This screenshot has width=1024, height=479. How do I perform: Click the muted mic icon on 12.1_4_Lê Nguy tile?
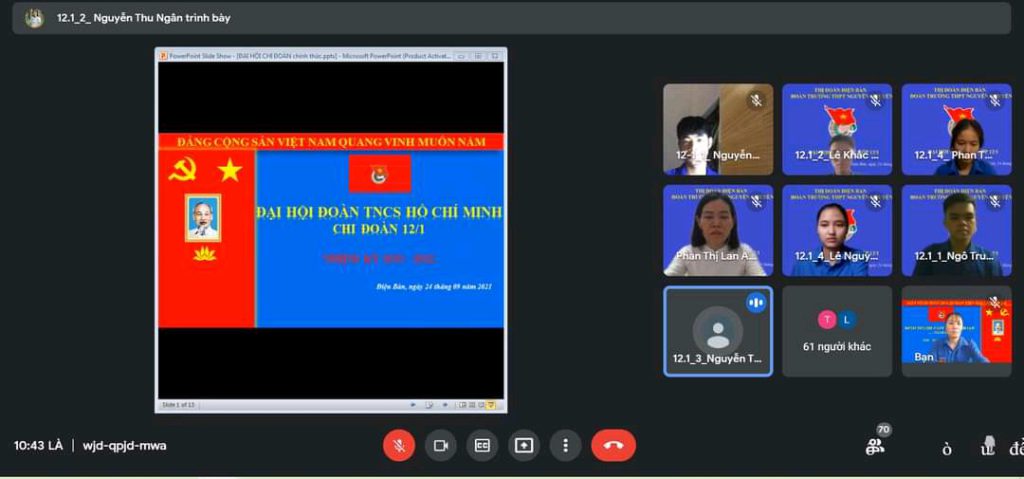point(875,202)
